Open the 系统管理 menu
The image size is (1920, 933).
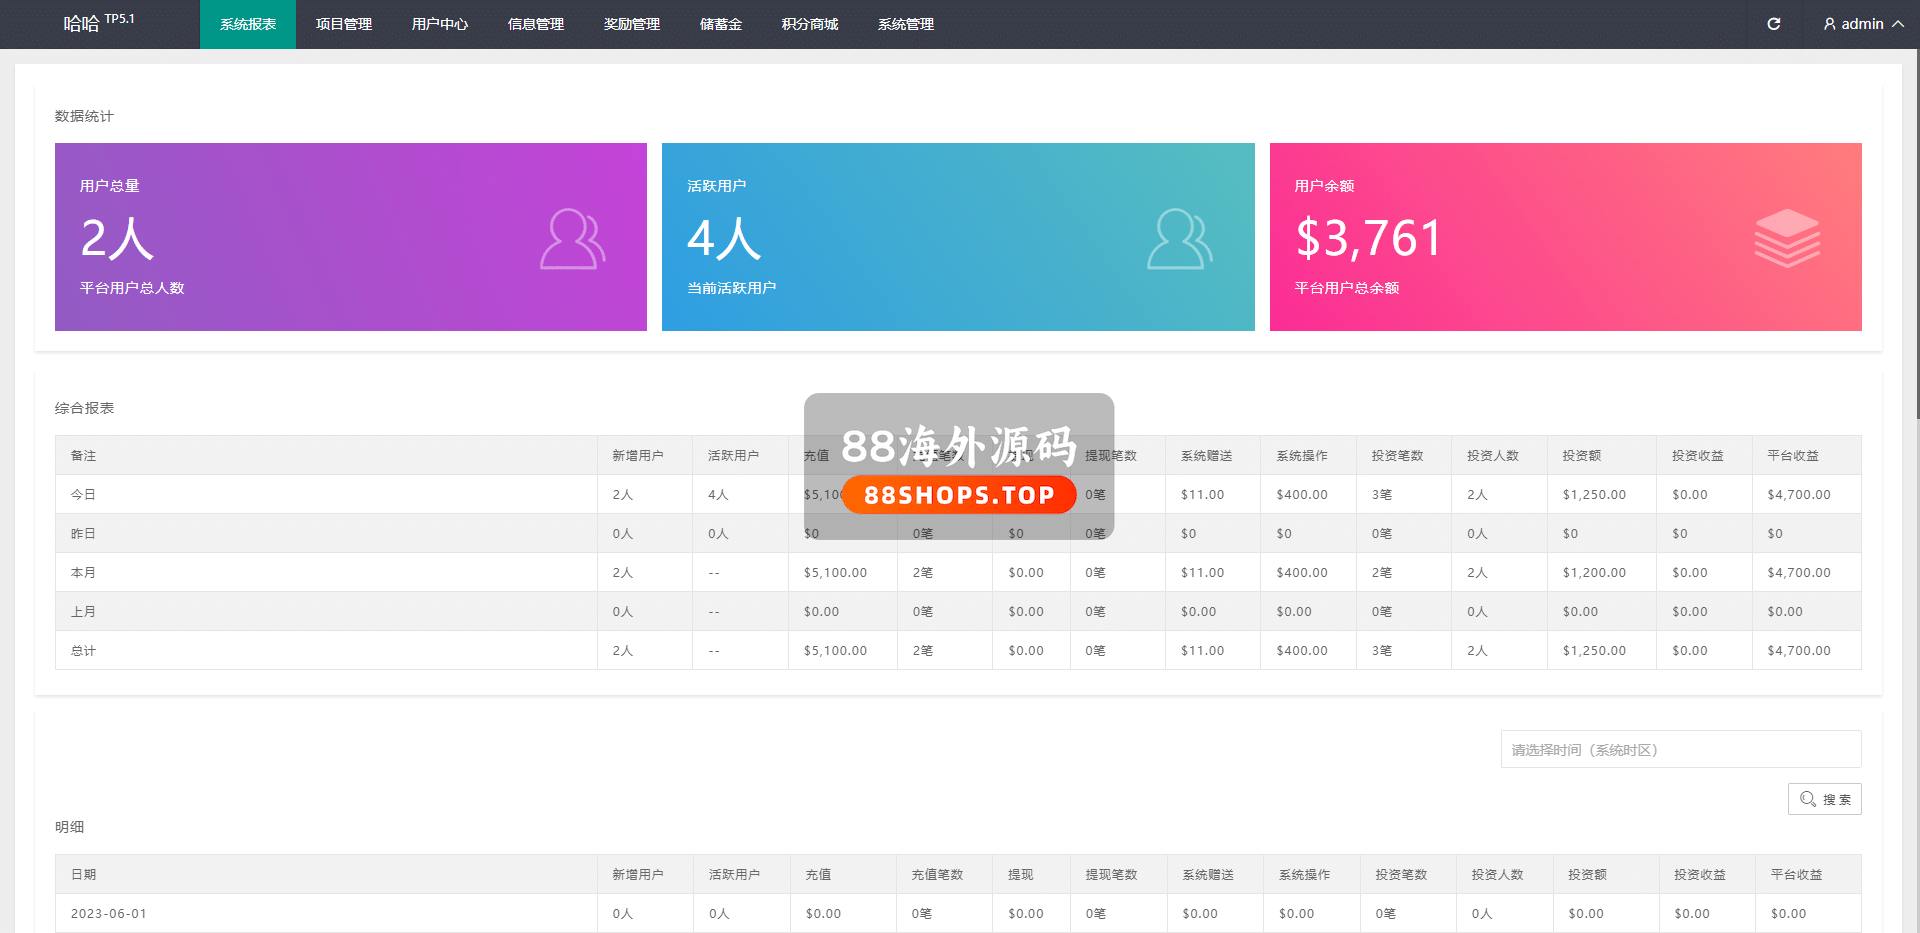tap(905, 24)
